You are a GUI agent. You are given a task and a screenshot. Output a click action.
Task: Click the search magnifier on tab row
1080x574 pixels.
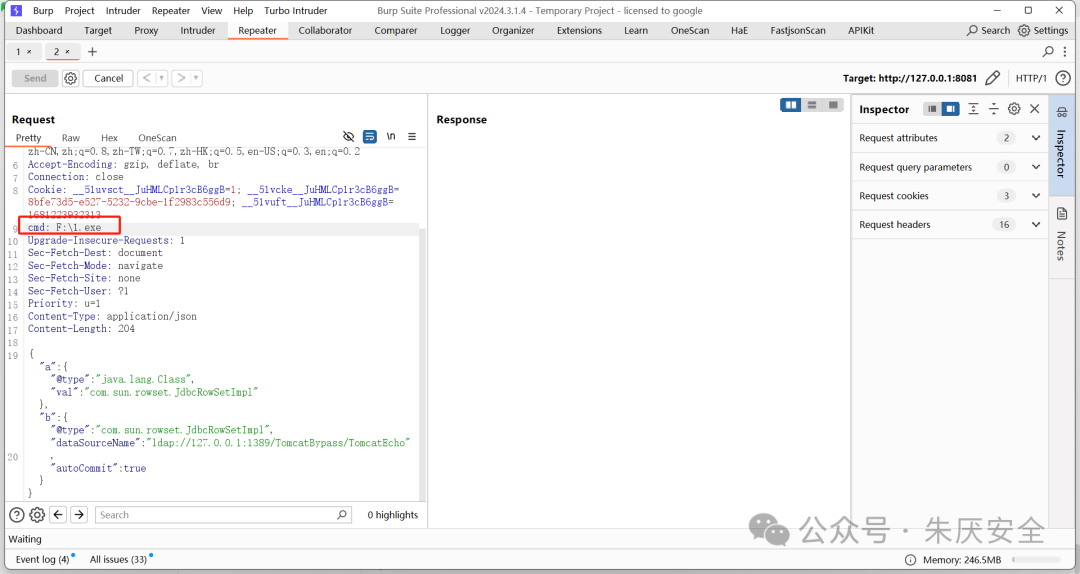(x=1048, y=52)
